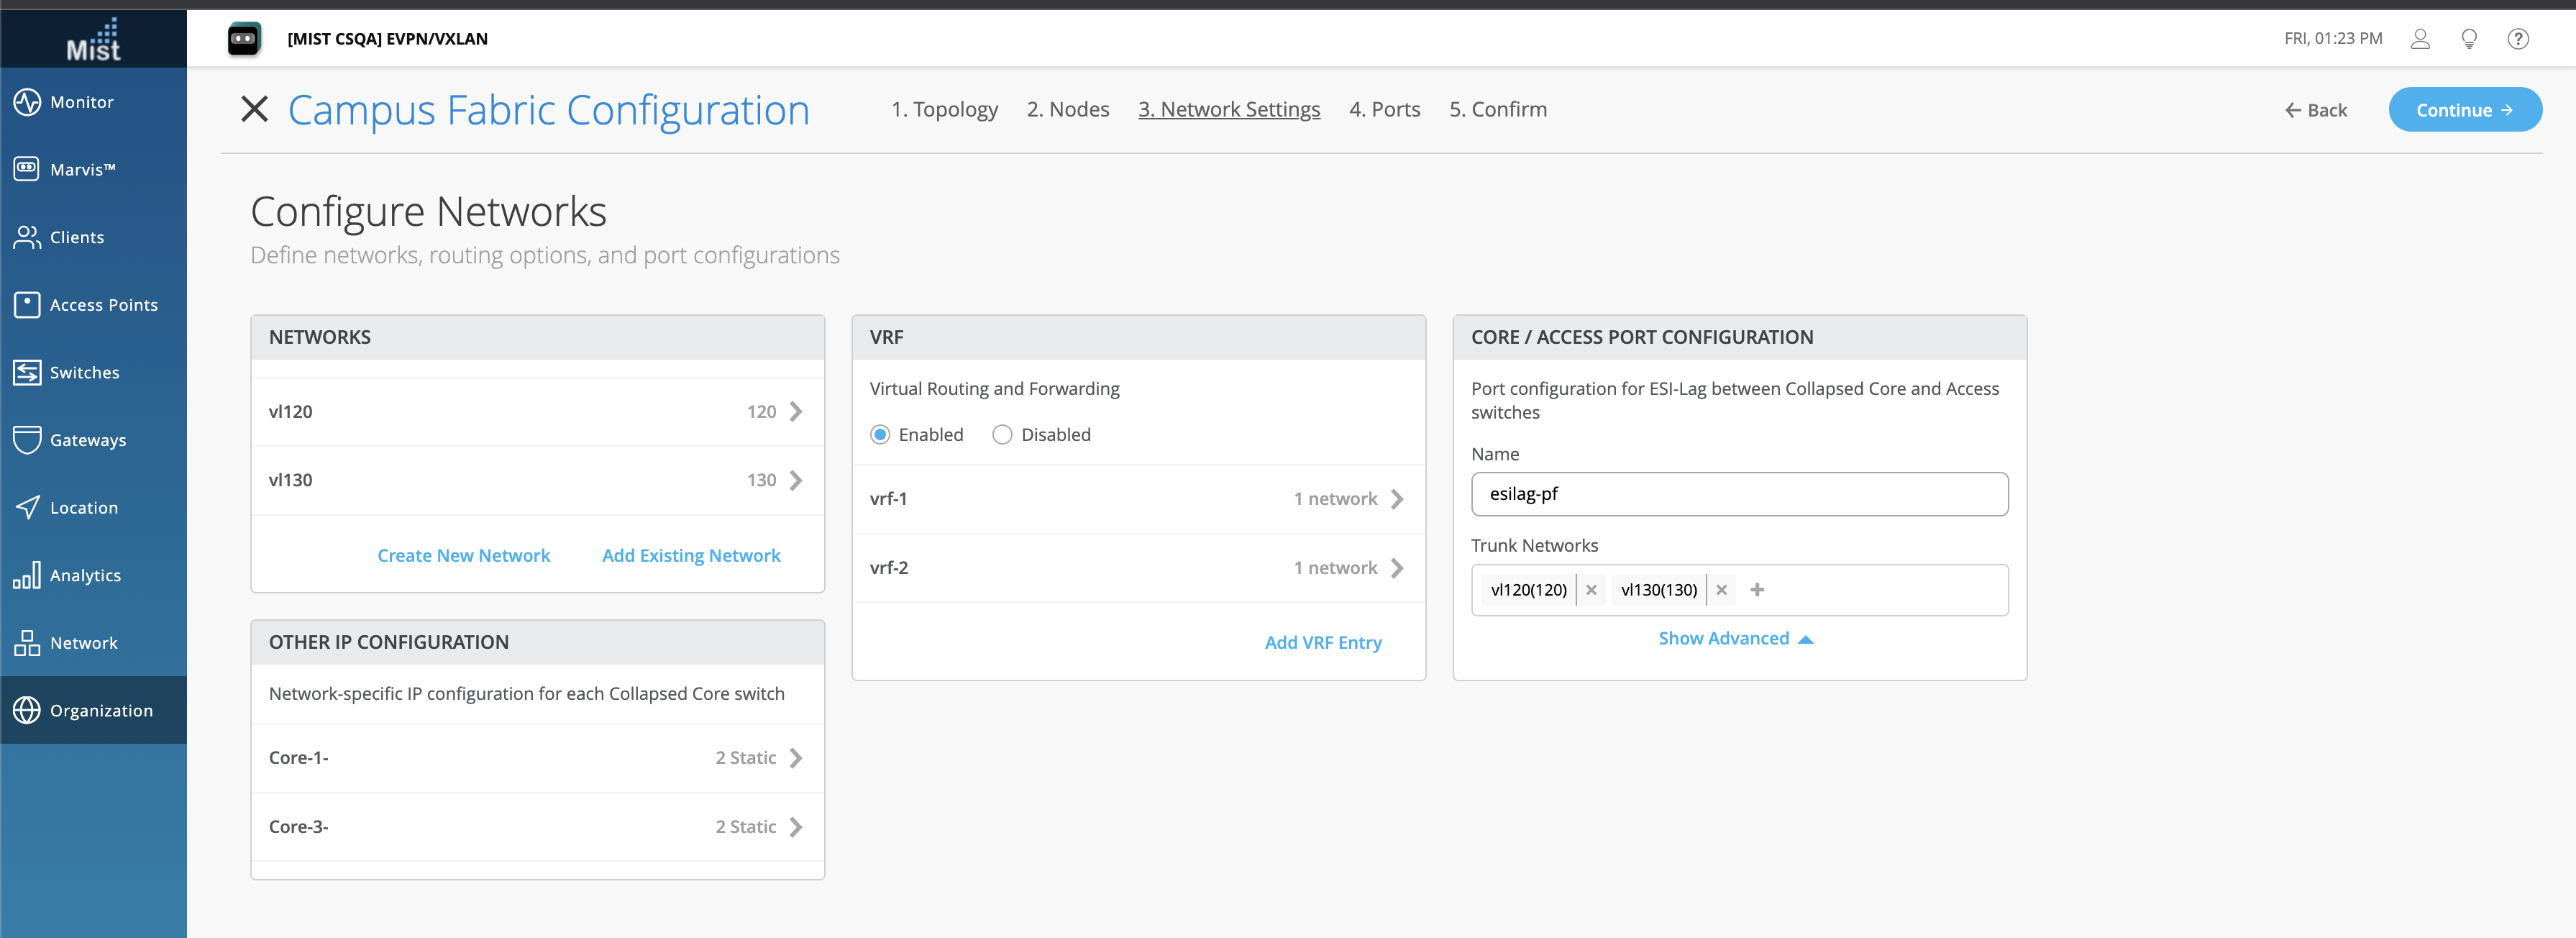Screen dimensions: 2576x938
Task: Switch to the 1. Topology step
Action: click(944, 110)
